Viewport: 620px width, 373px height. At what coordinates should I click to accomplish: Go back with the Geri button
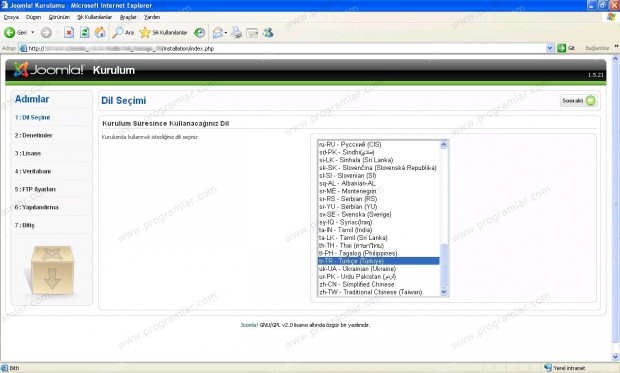pyautogui.click(x=15, y=32)
